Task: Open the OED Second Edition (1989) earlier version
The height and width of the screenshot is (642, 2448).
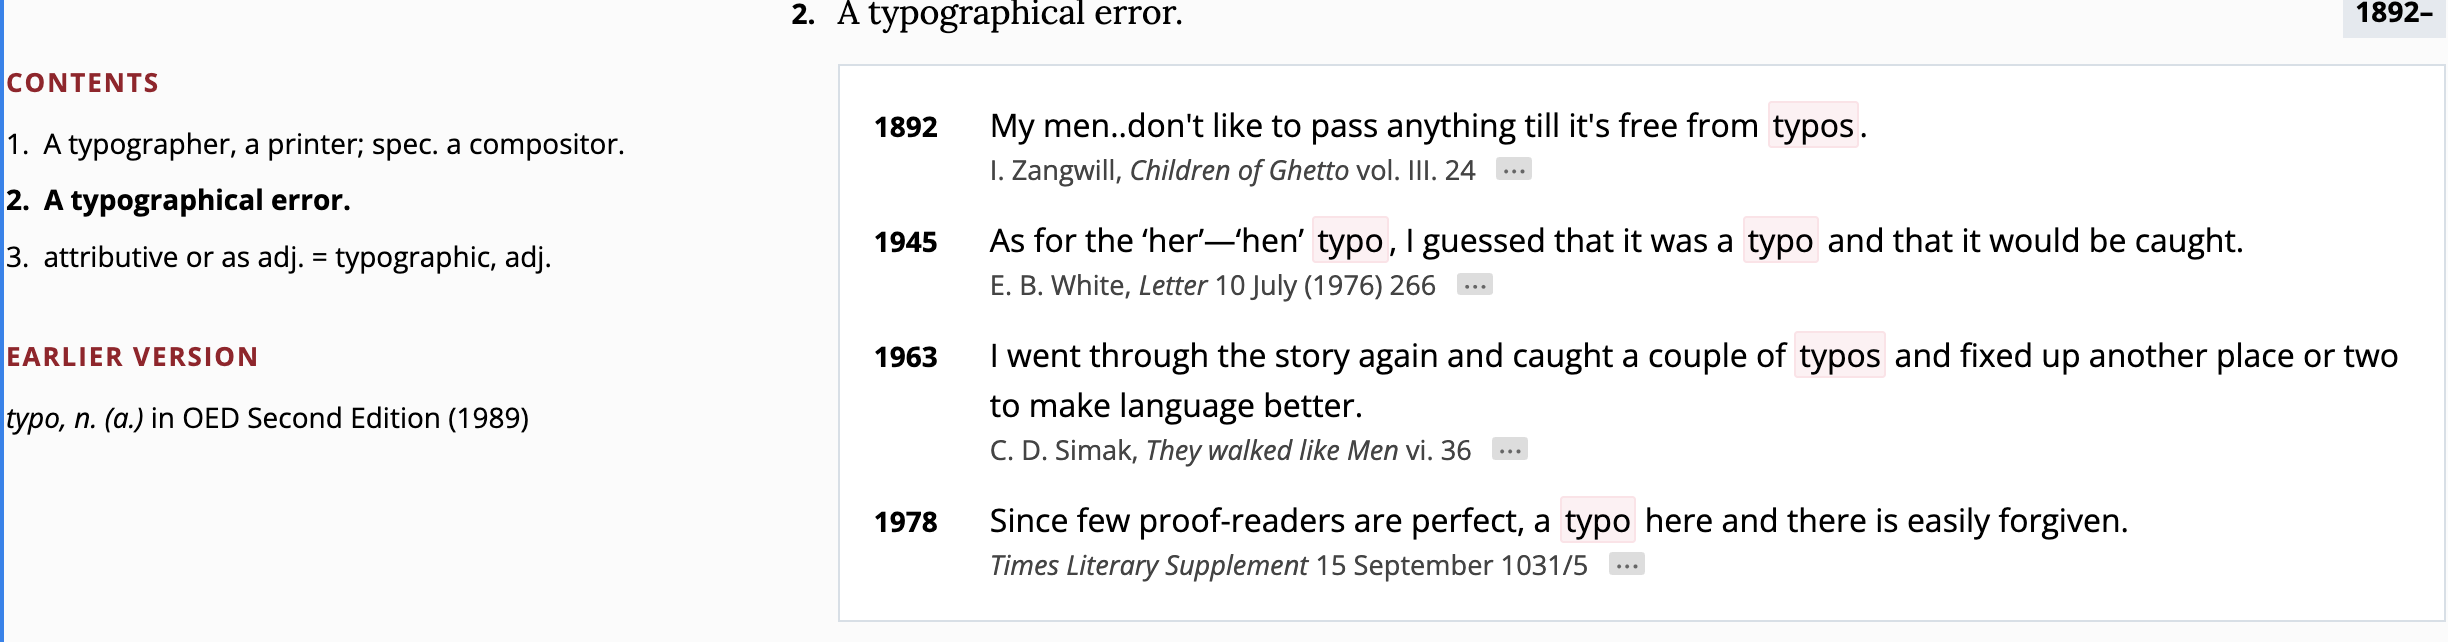Action: pos(266,417)
